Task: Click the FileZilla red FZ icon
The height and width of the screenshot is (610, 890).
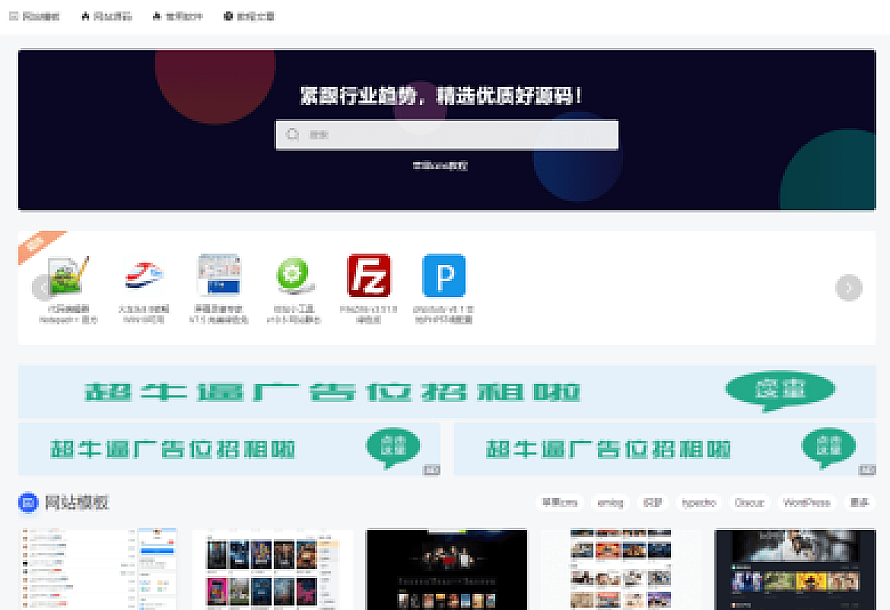Action: [x=368, y=277]
